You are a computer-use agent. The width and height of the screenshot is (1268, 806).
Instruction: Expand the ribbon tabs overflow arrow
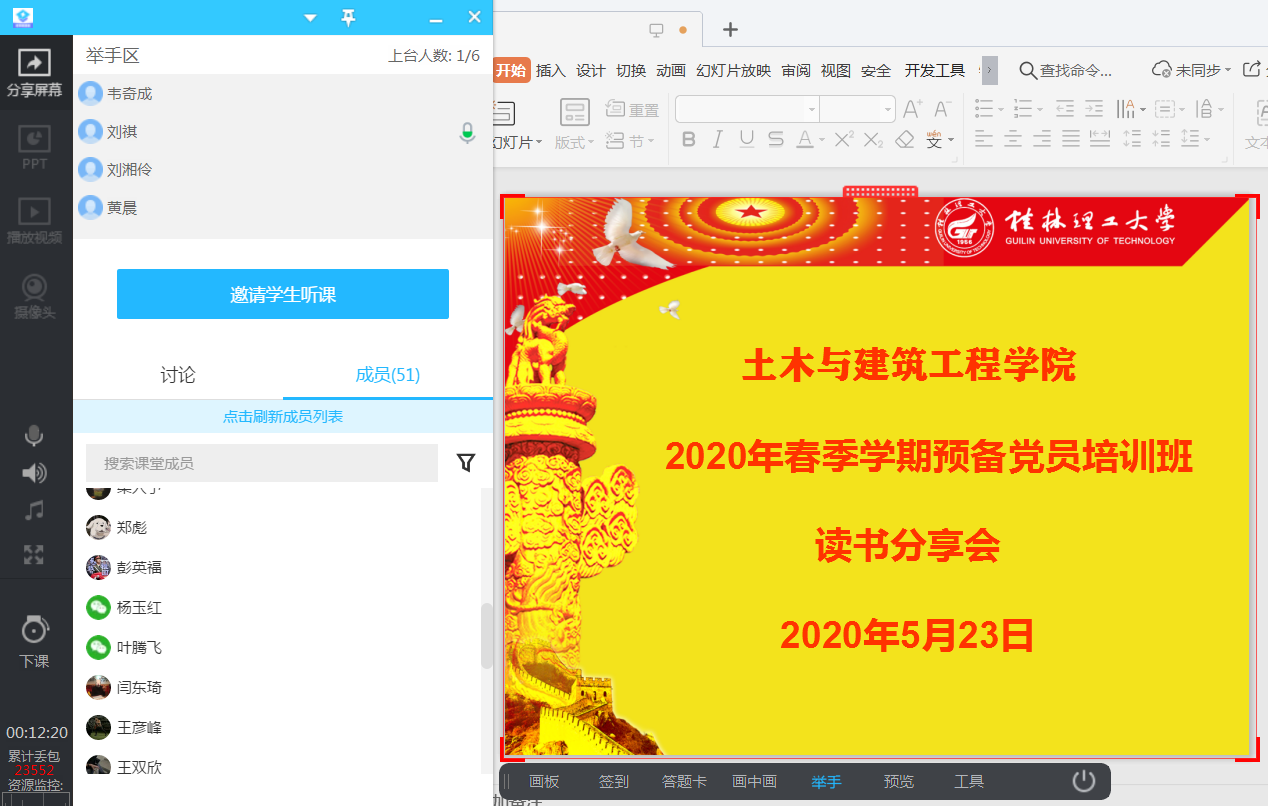[x=989, y=70]
